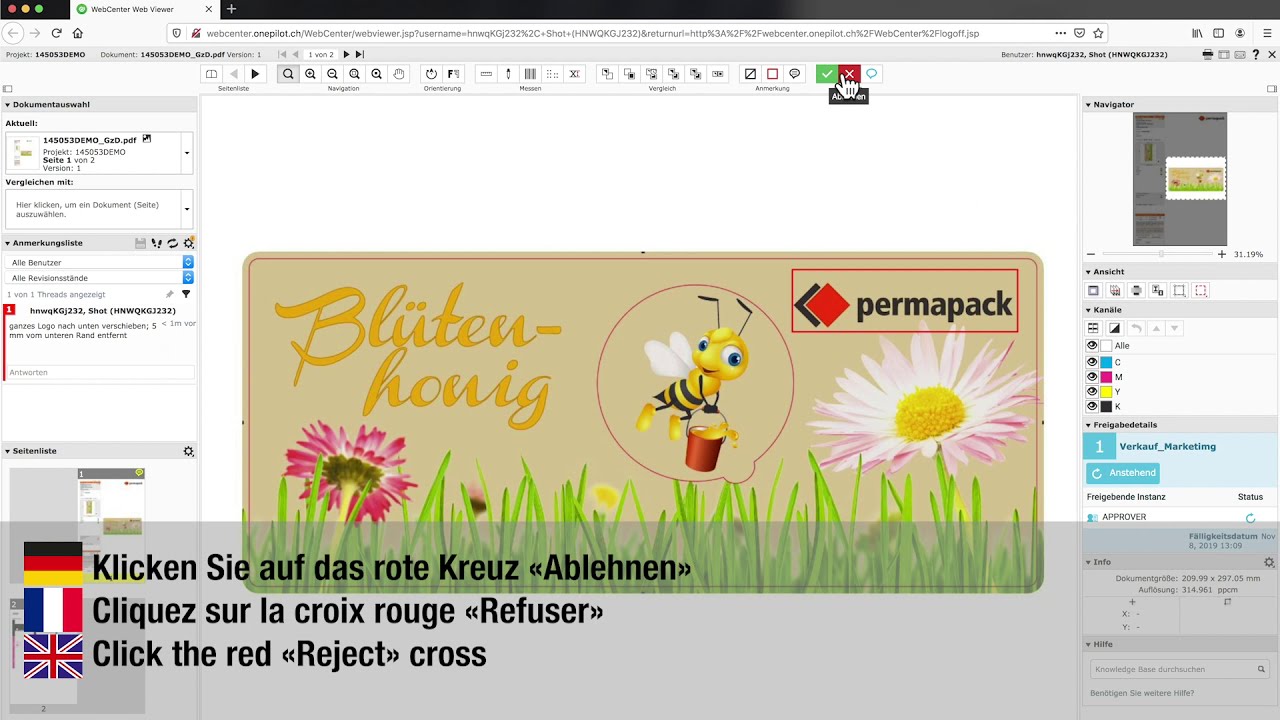Click the blue comment bubble beside reject
This screenshot has width=1280, height=720.
point(872,74)
